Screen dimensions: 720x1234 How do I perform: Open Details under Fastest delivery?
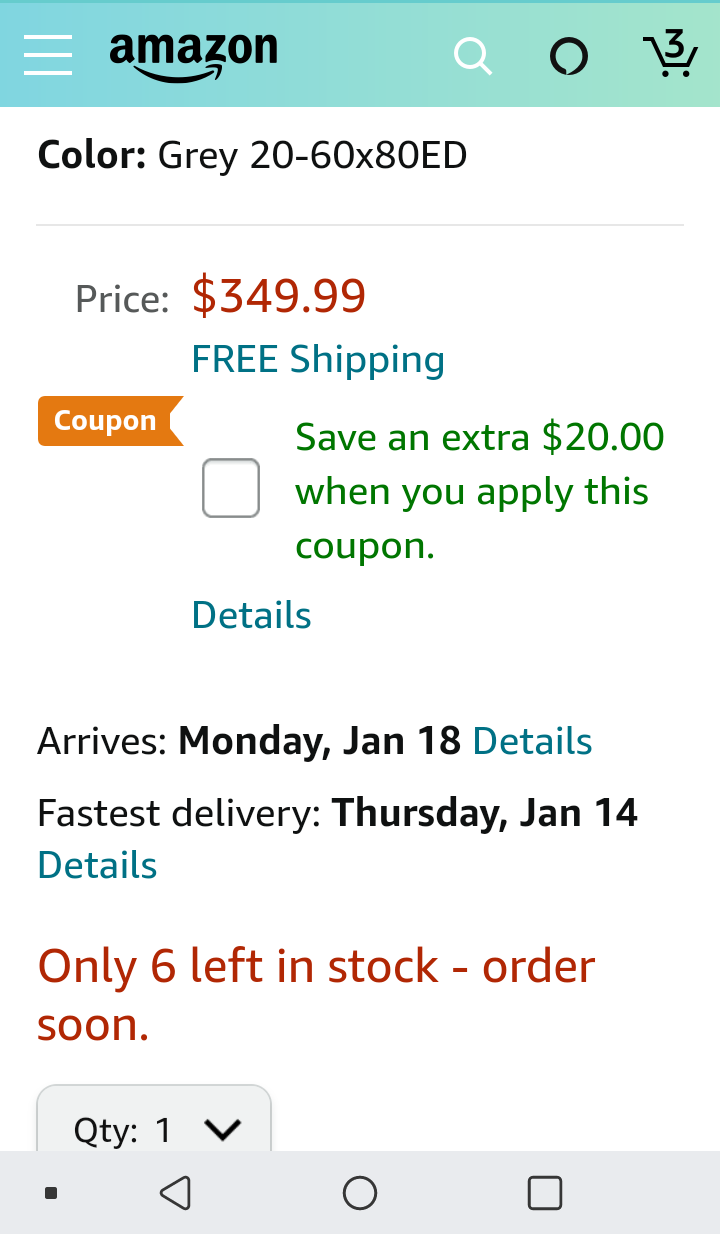point(97,865)
